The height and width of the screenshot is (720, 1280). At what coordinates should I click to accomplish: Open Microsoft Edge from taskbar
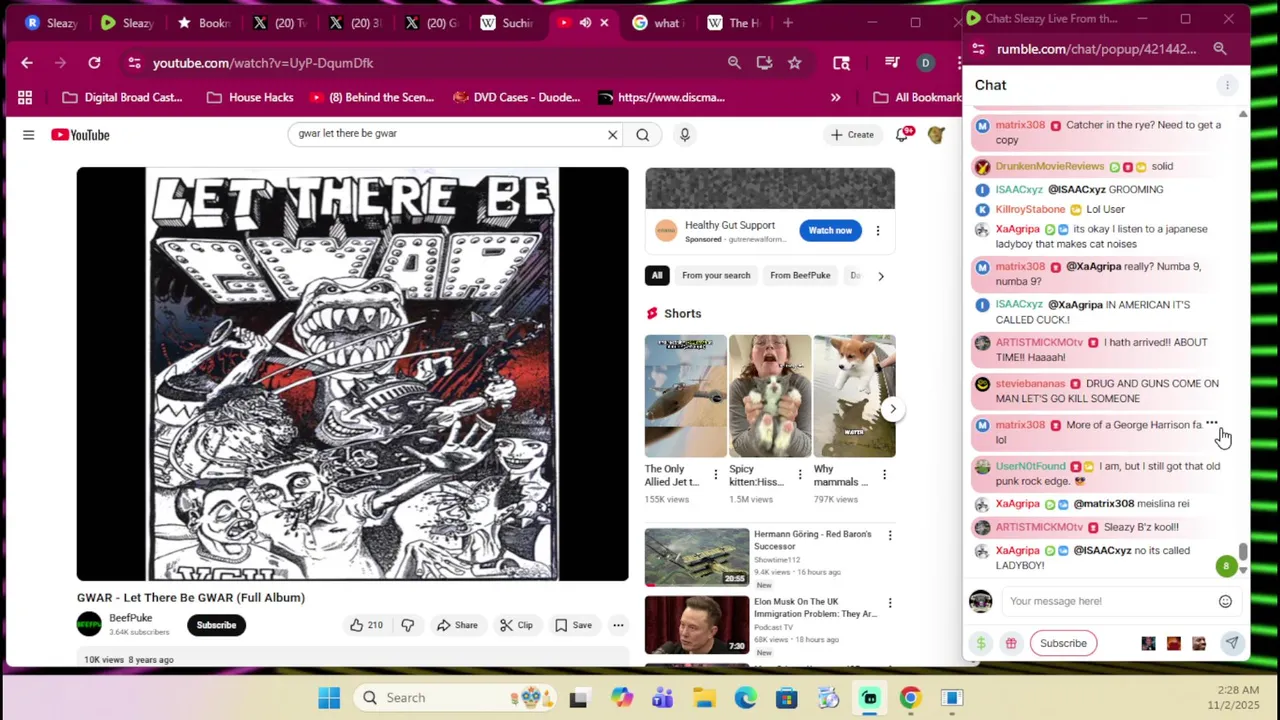pyautogui.click(x=745, y=698)
